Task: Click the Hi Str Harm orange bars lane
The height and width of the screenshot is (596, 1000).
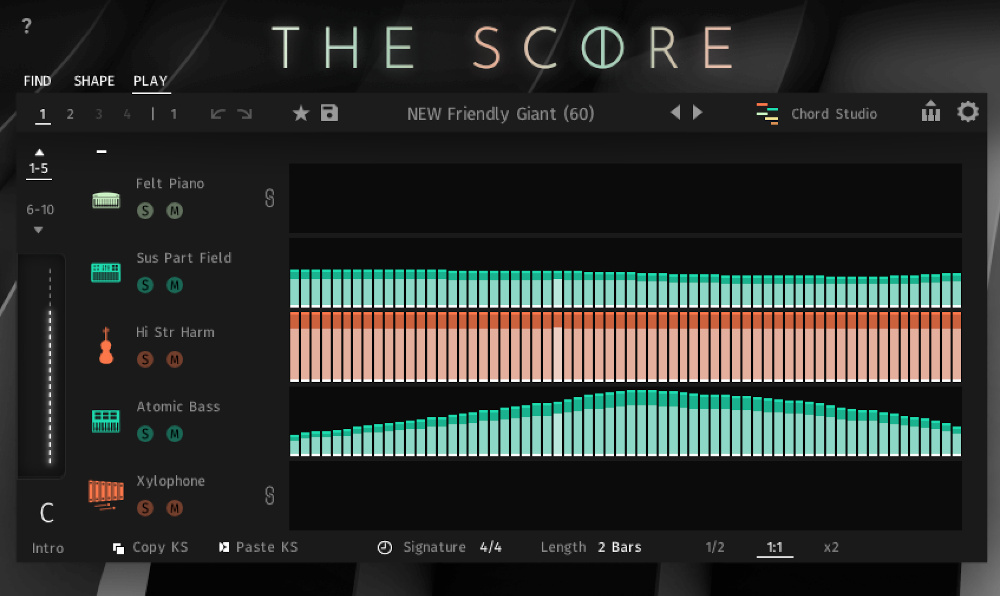Action: 626,347
